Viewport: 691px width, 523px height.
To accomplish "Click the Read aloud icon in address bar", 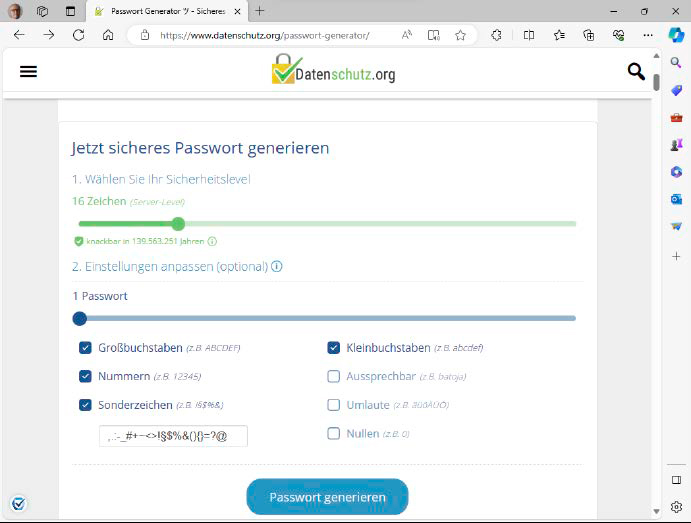I will (x=407, y=35).
